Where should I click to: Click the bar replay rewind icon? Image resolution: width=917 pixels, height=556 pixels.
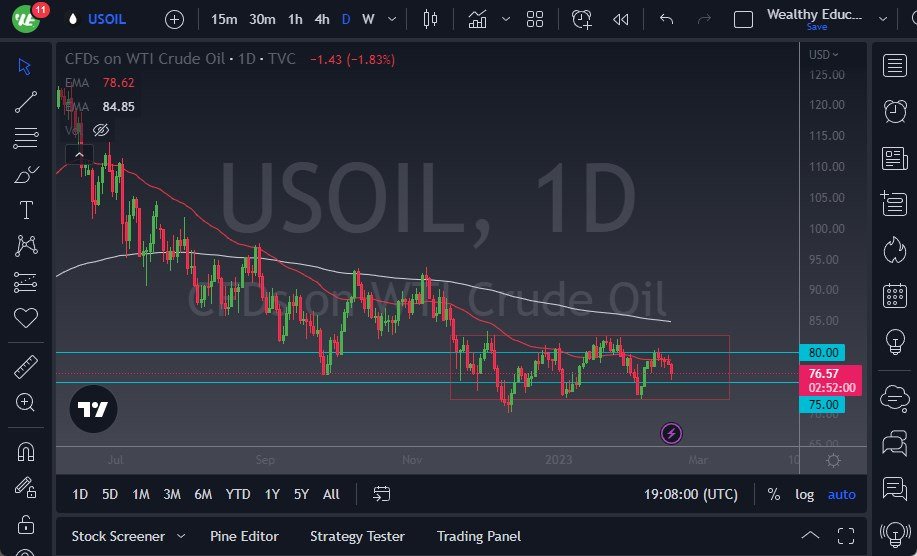click(621, 19)
